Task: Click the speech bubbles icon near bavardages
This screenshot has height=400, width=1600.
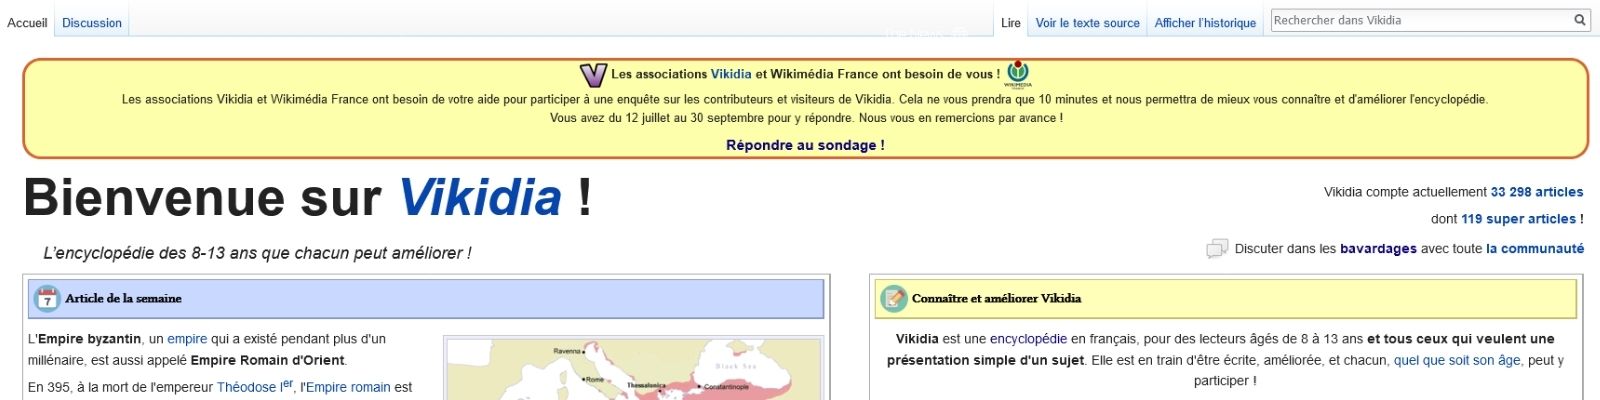Action: (x=1217, y=249)
